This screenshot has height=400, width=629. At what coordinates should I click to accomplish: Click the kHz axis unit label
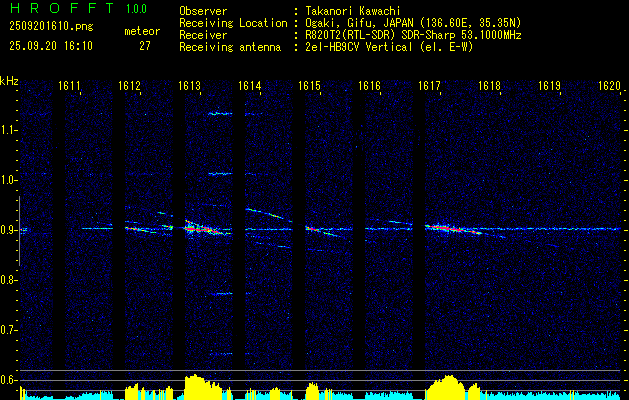tap(9, 81)
